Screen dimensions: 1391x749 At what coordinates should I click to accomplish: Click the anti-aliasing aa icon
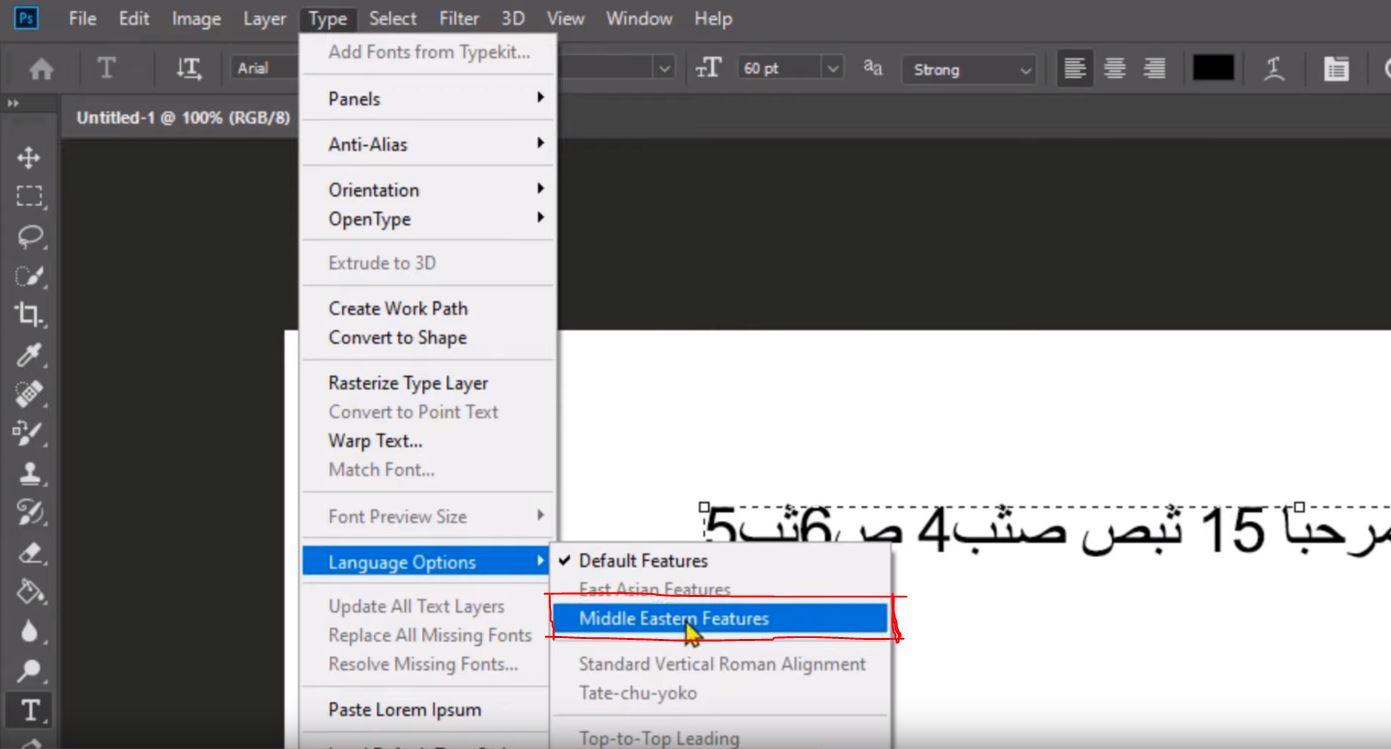pos(873,67)
